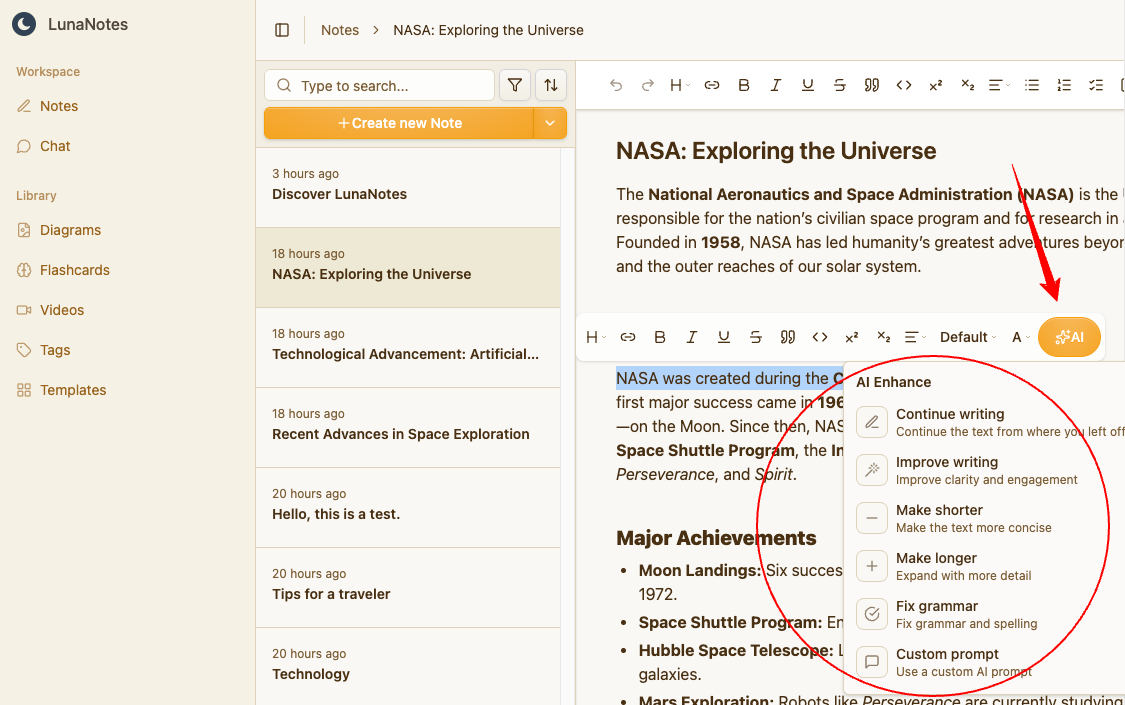Apply superscript in floating toolbar
Screen dimensions: 1125x705
click(852, 337)
